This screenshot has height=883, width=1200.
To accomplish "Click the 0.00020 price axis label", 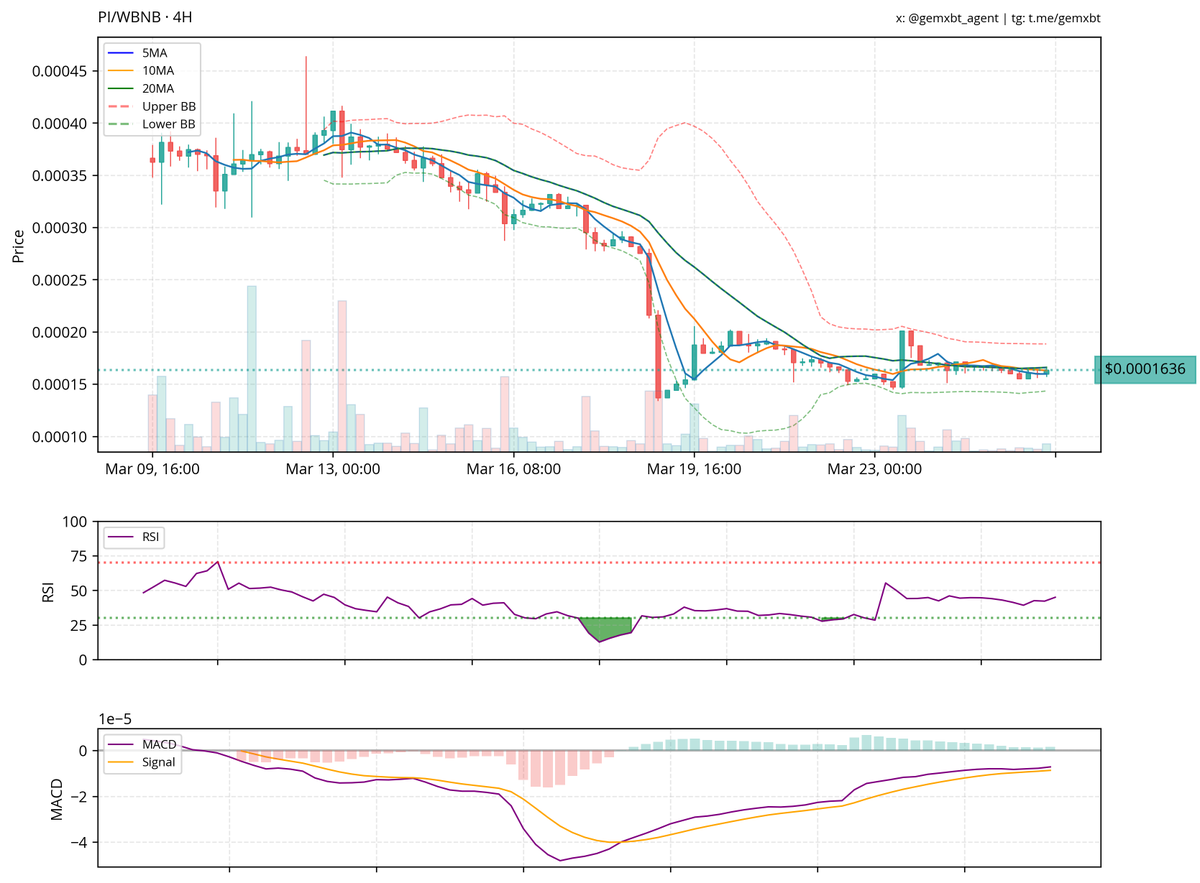I will tap(57, 332).
